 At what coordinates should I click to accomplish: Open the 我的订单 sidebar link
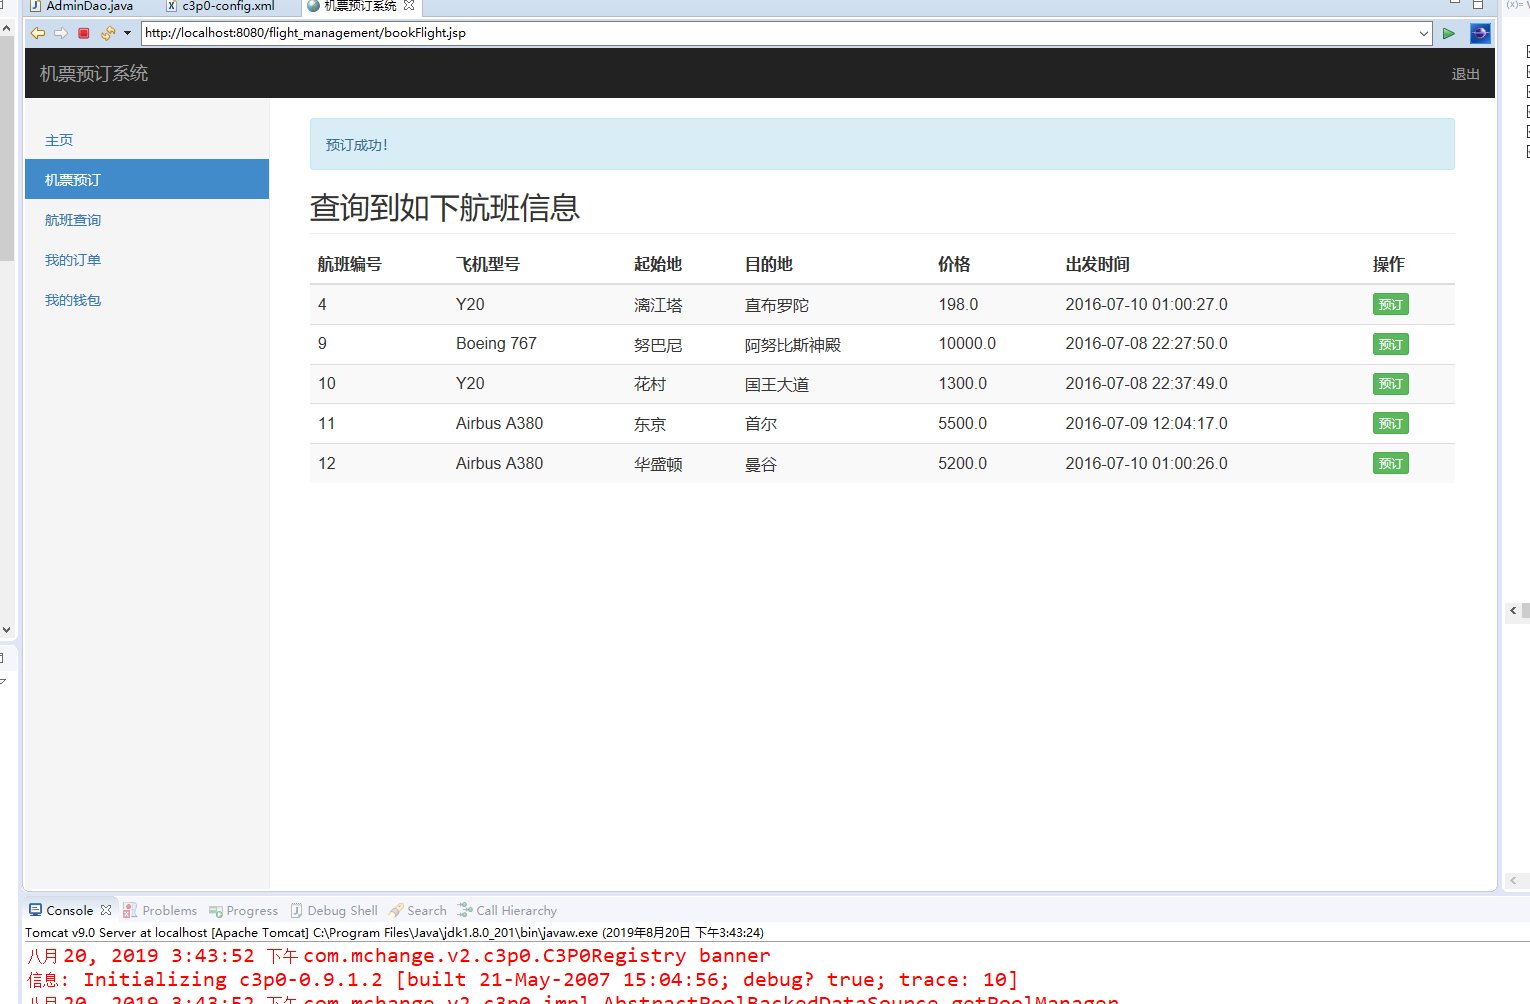pyautogui.click(x=72, y=259)
